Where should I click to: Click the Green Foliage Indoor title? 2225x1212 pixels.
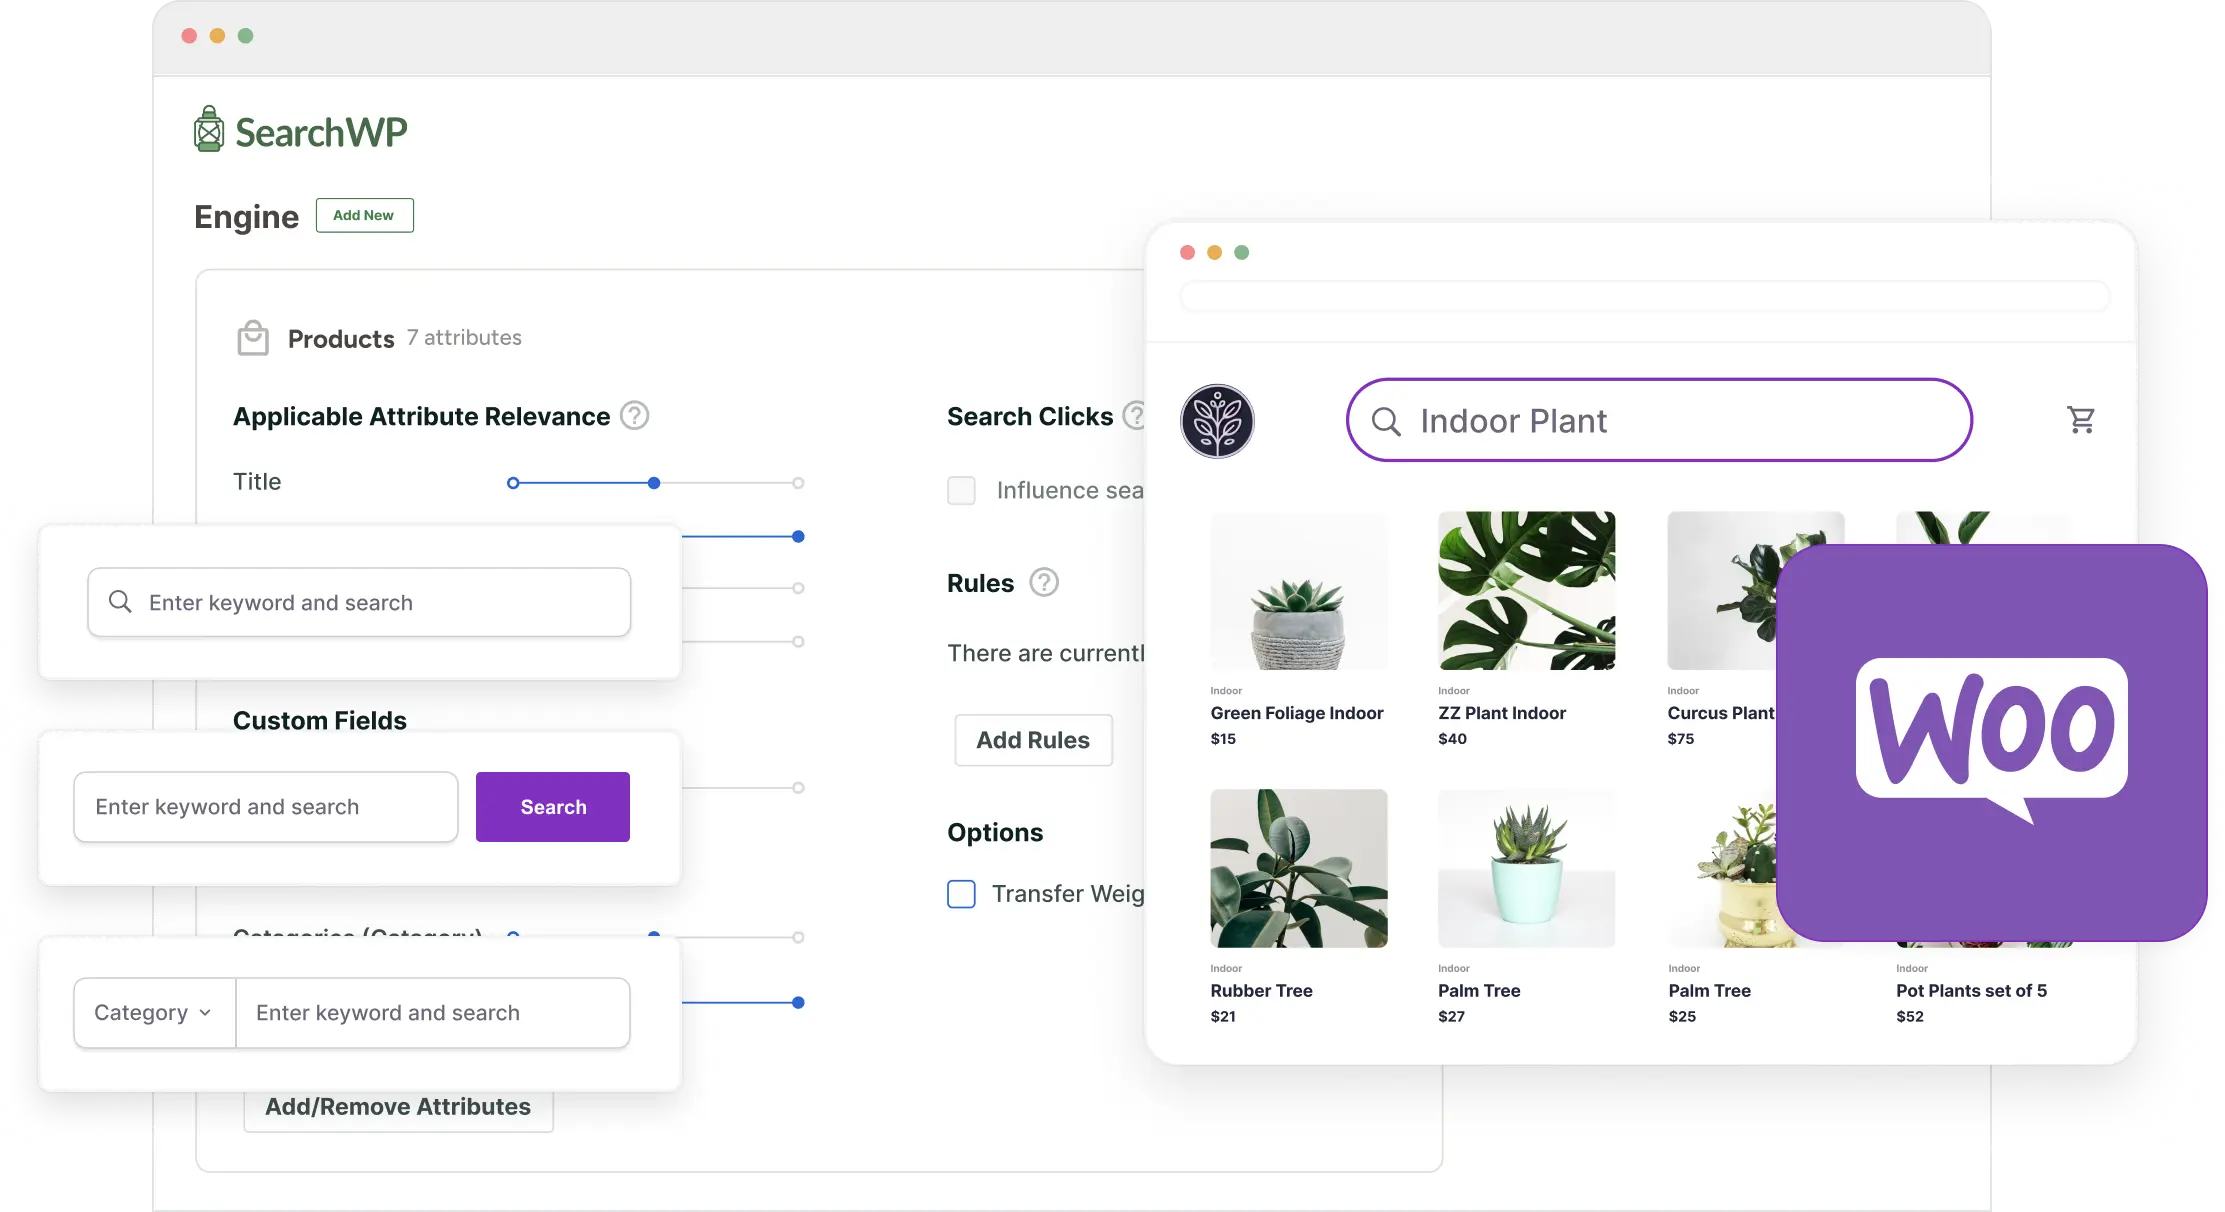coord(1297,713)
